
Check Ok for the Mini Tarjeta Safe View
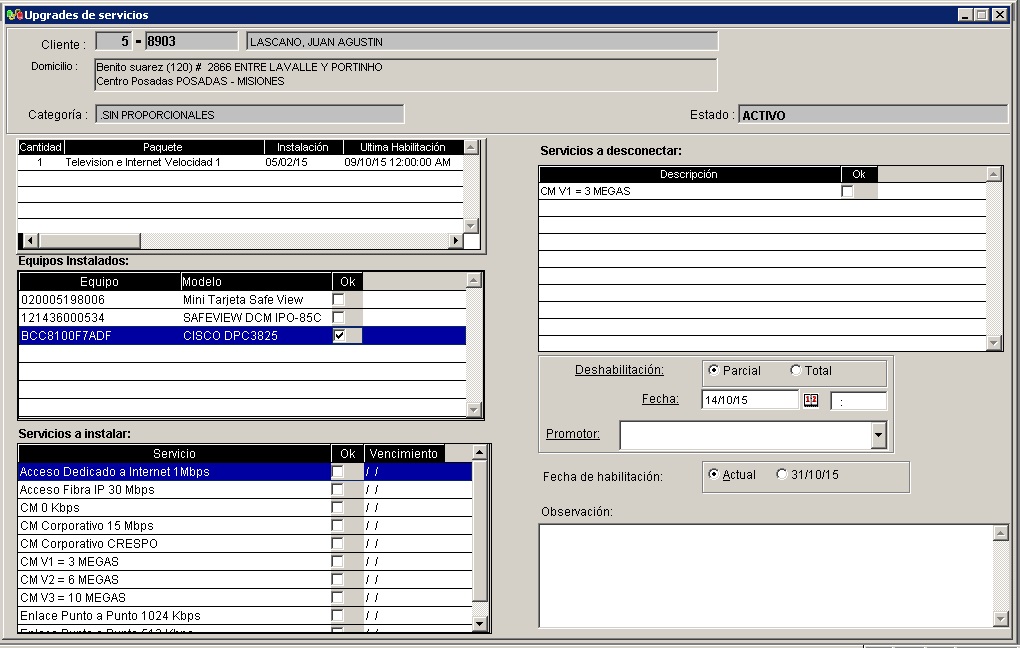340,299
